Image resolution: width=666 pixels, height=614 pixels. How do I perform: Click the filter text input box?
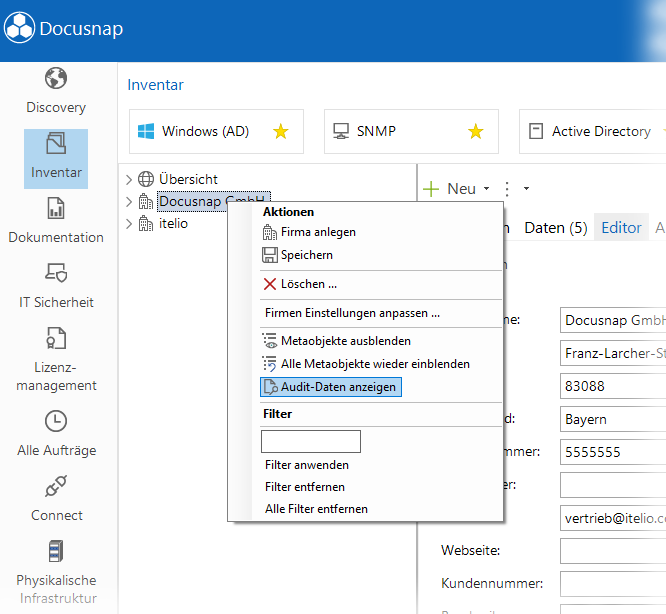click(311, 442)
